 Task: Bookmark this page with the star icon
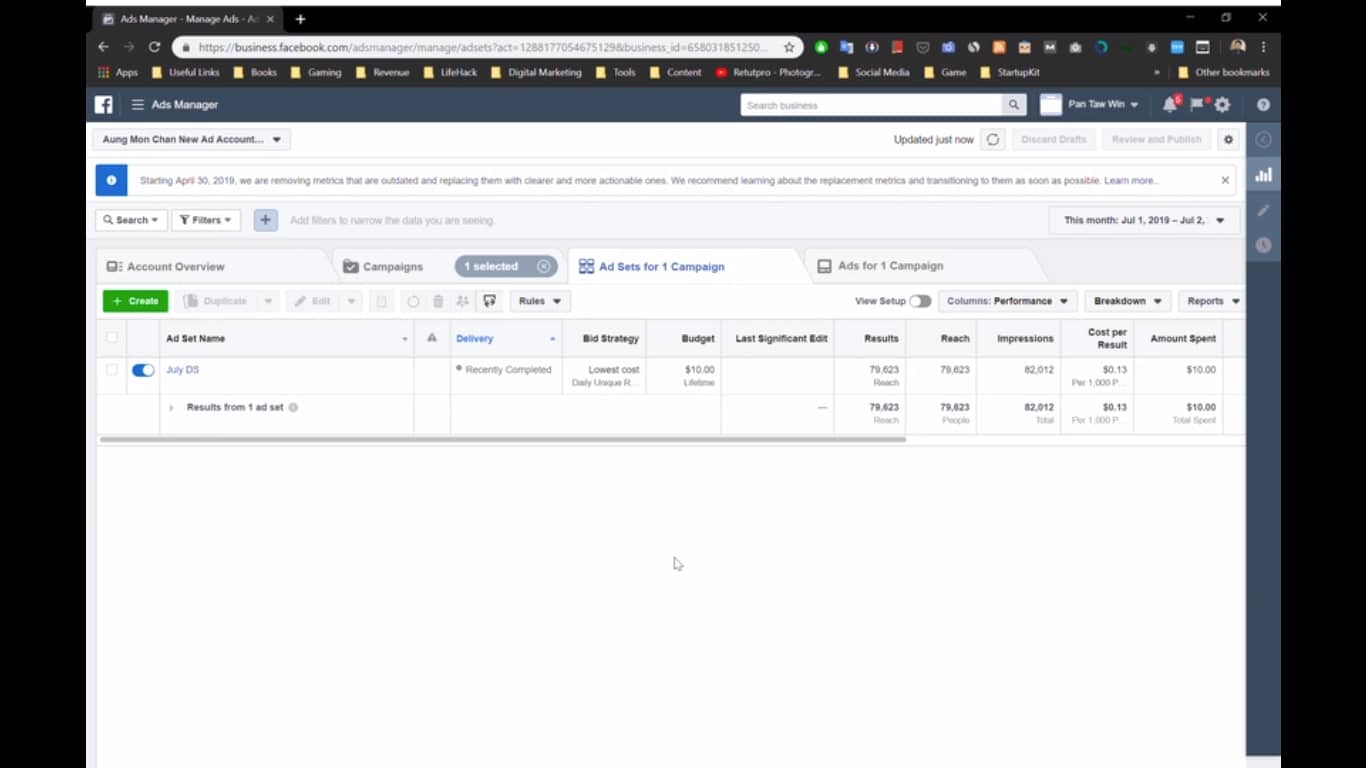coord(789,47)
